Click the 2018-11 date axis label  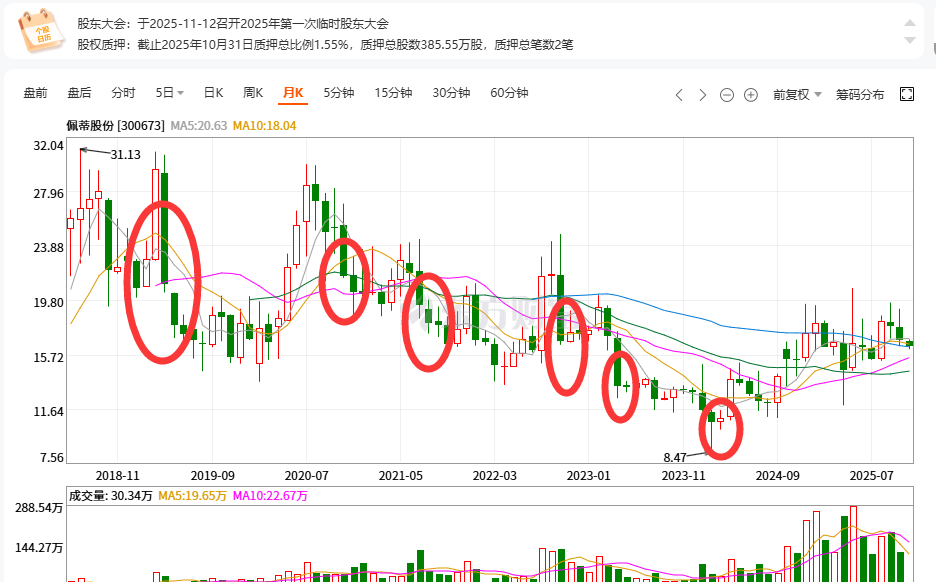(118, 476)
